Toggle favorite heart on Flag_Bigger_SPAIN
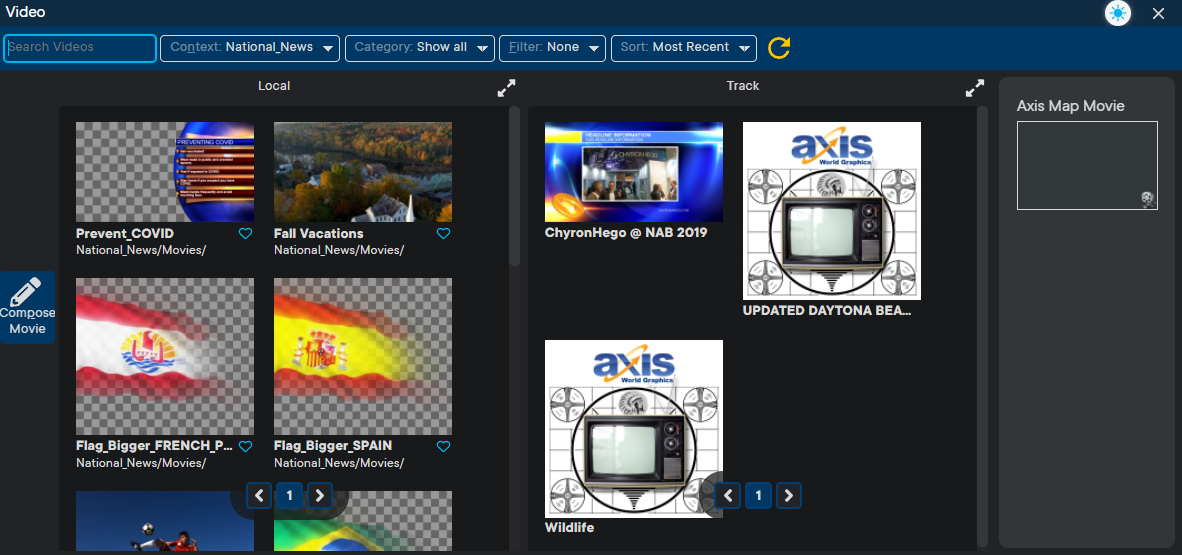This screenshot has height=555, width=1182. 444,446
